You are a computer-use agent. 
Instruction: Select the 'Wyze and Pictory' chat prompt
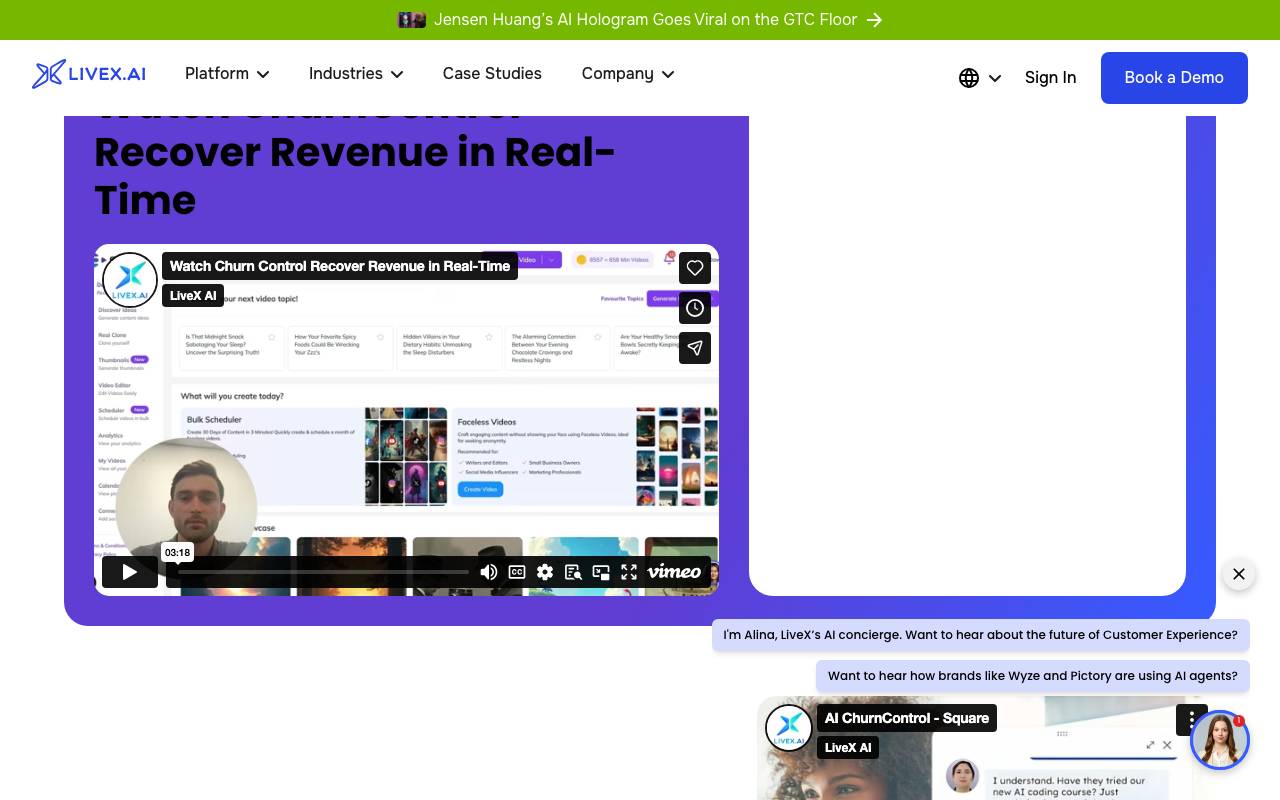coord(1033,676)
